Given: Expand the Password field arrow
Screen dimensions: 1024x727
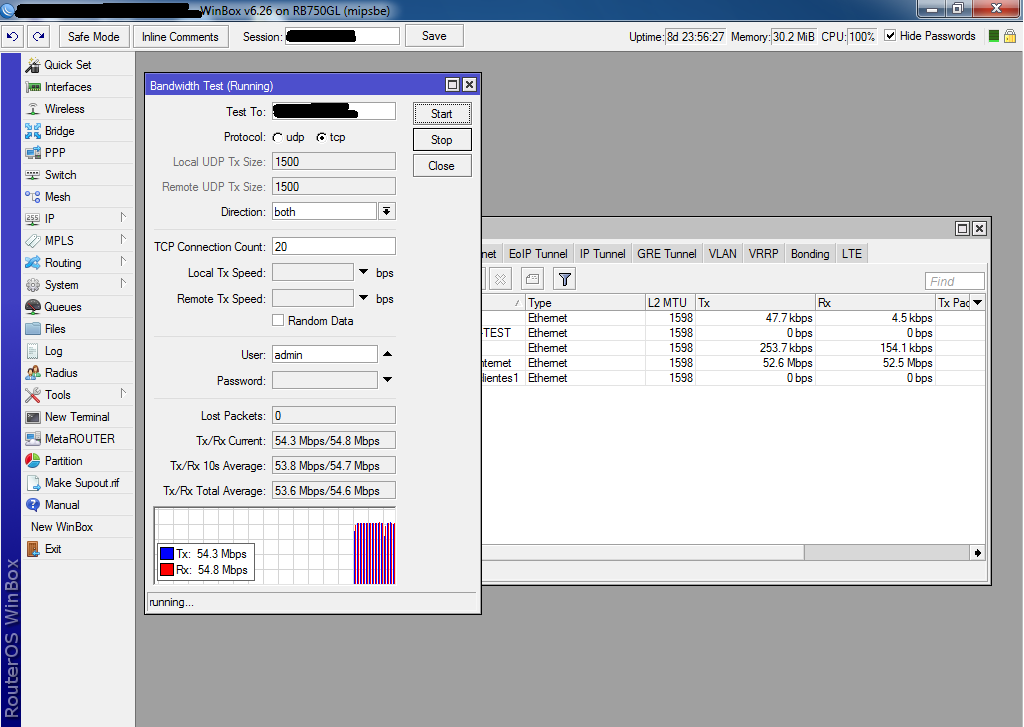Looking at the screenshot, I should point(387,380).
